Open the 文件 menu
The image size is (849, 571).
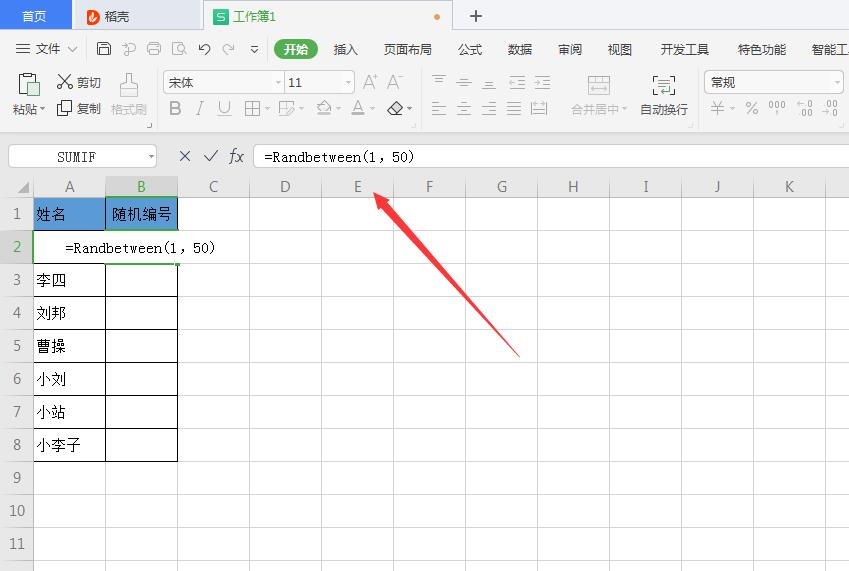pos(47,49)
